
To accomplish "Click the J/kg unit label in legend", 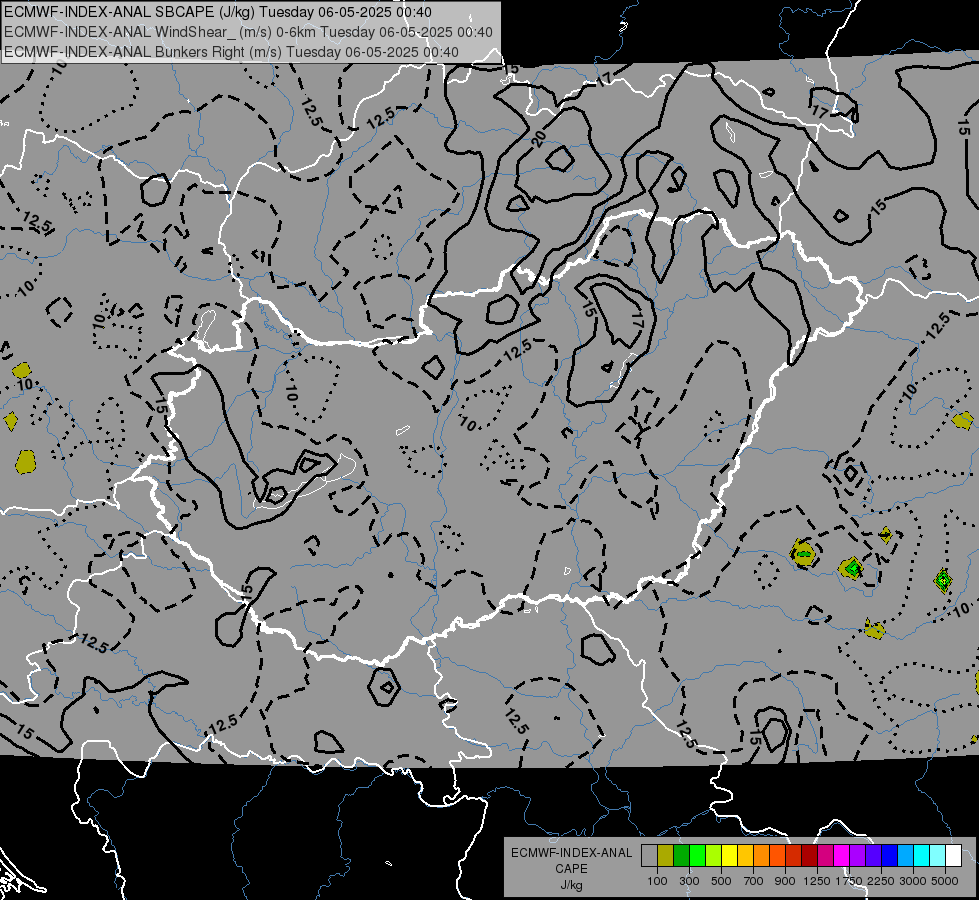I will [x=571, y=885].
